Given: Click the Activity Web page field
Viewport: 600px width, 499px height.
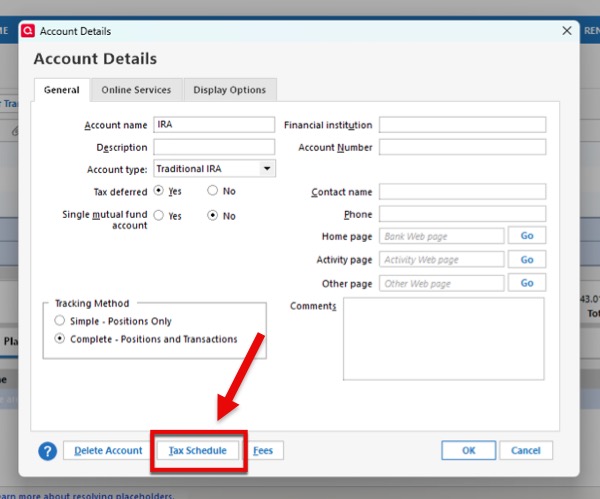Looking at the screenshot, I should [442, 259].
